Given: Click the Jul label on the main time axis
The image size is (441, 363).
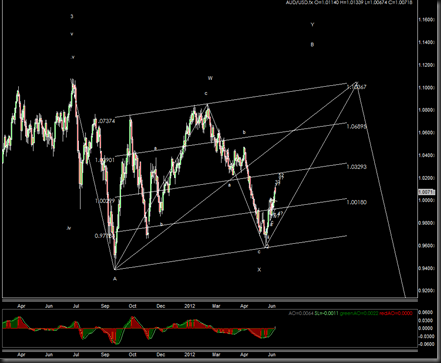Looking at the screenshot, I should pyautogui.click(x=76, y=306).
